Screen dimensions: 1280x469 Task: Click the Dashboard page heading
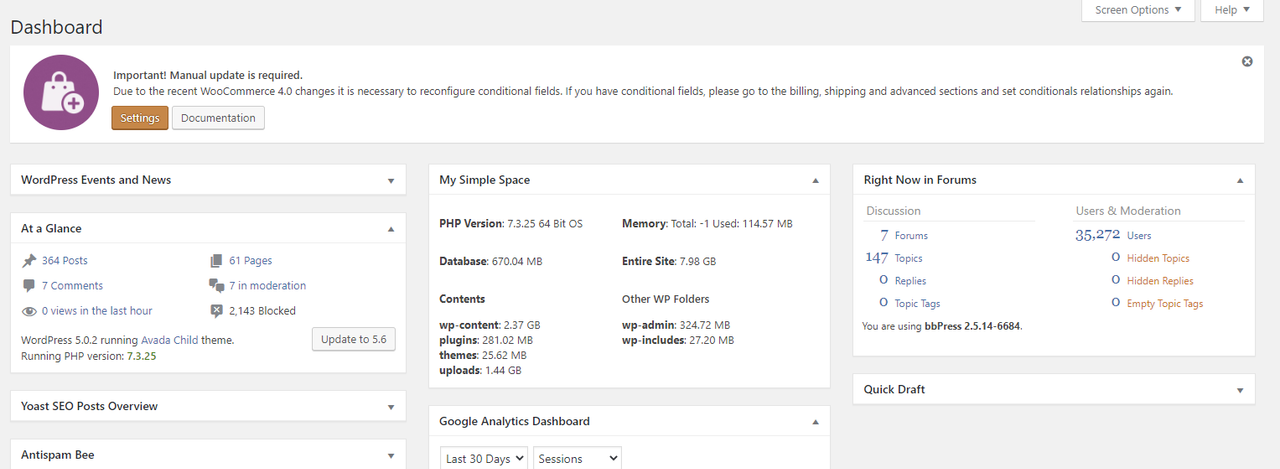coord(56,27)
